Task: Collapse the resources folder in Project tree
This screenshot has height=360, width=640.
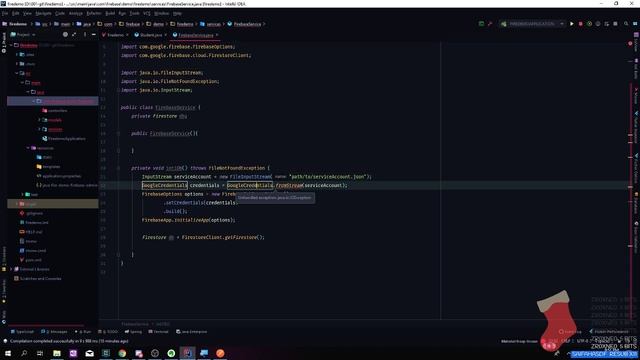Action: click(x=28, y=148)
